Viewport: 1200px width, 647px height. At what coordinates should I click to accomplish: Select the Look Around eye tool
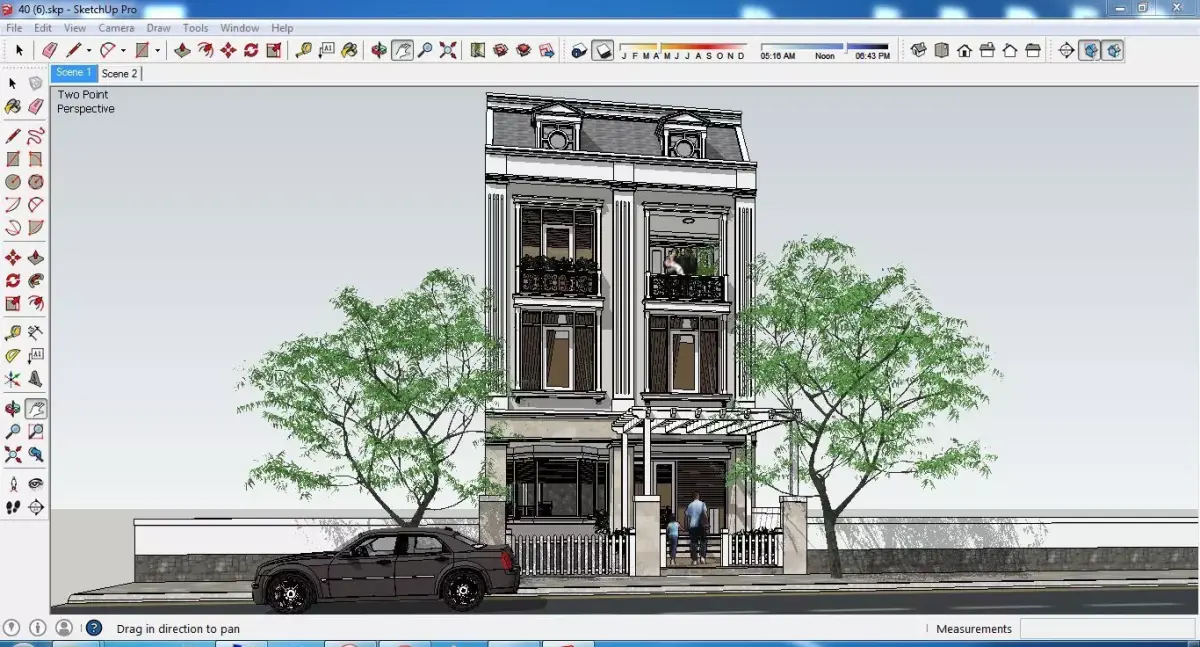pos(36,484)
